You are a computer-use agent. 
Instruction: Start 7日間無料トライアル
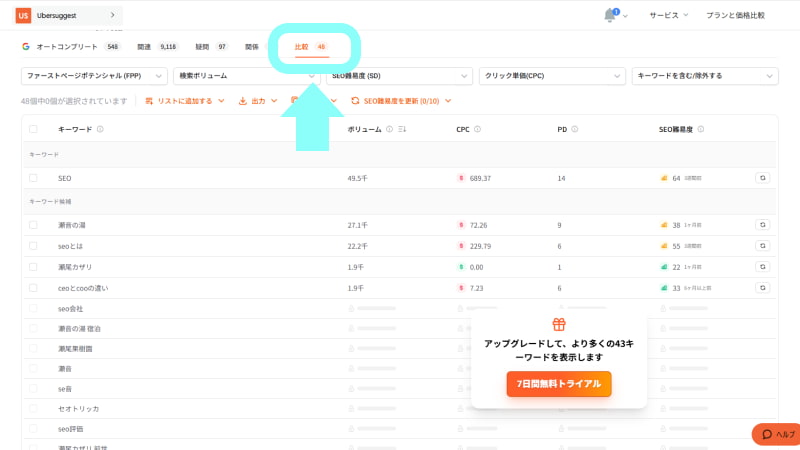click(559, 384)
